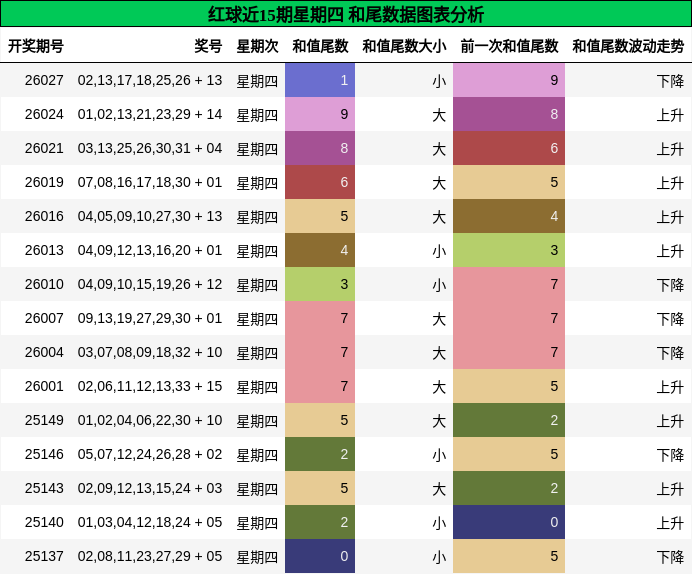The height and width of the screenshot is (574, 692).
Task: Click issue number 26001
Action: [x=44, y=386]
